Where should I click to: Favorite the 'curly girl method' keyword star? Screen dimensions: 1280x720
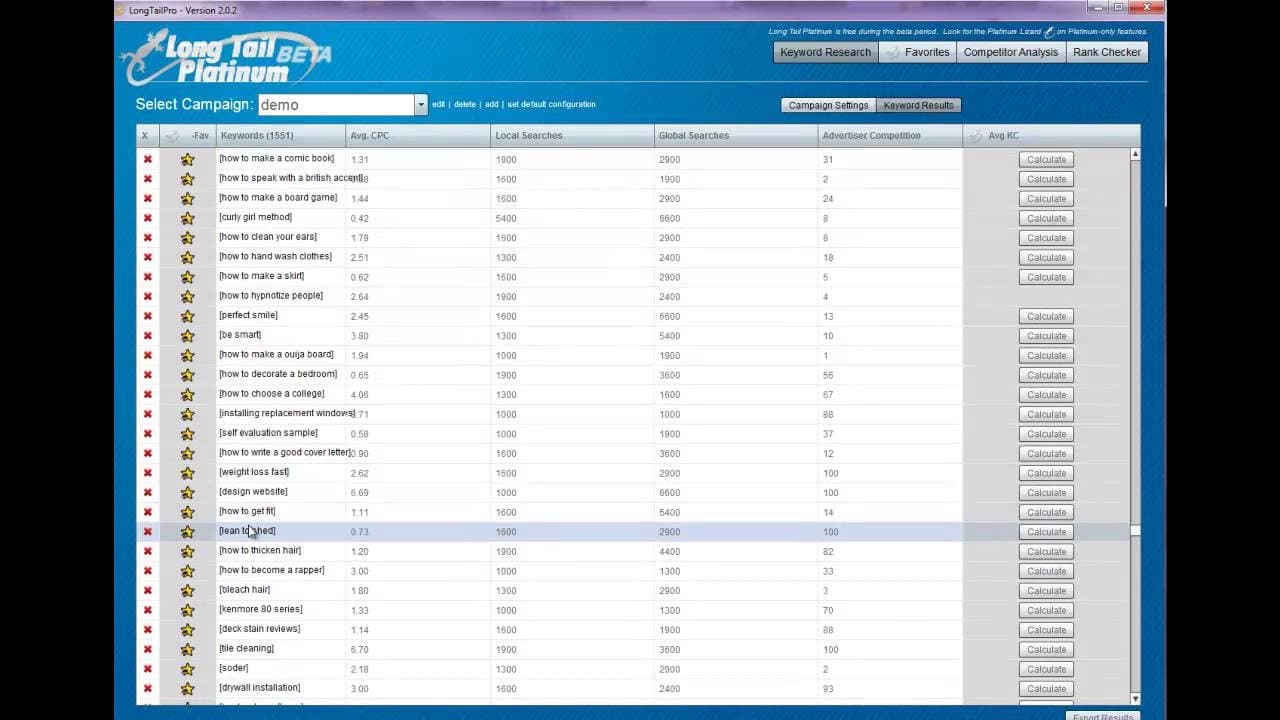coord(187,218)
